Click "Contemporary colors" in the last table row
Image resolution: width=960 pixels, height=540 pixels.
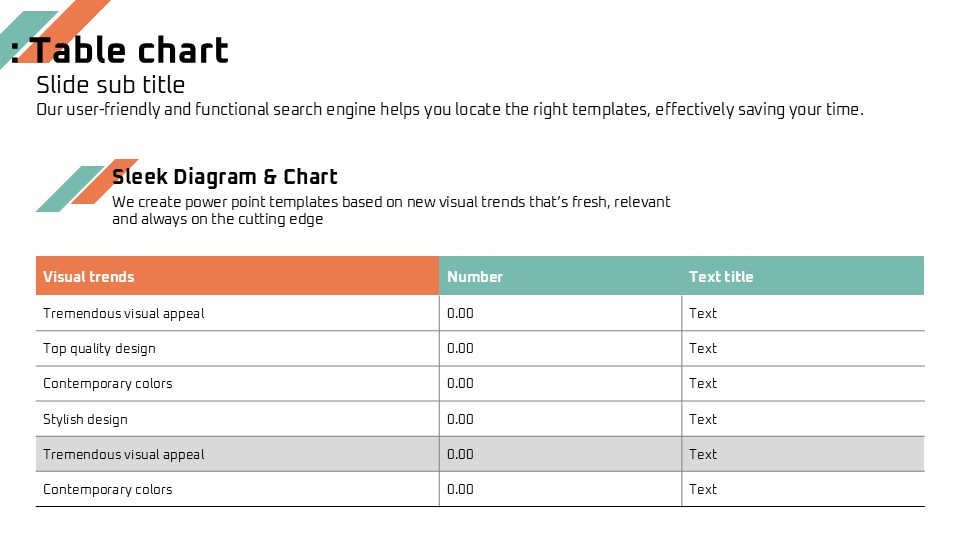point(107,489)
